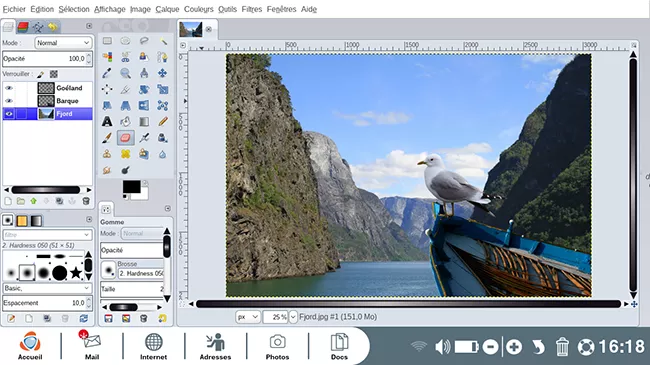Image resolution: width=650 pixels, height=365 pixels.
Task: Select the star brush thumbnail
Action: pos(76,273)
